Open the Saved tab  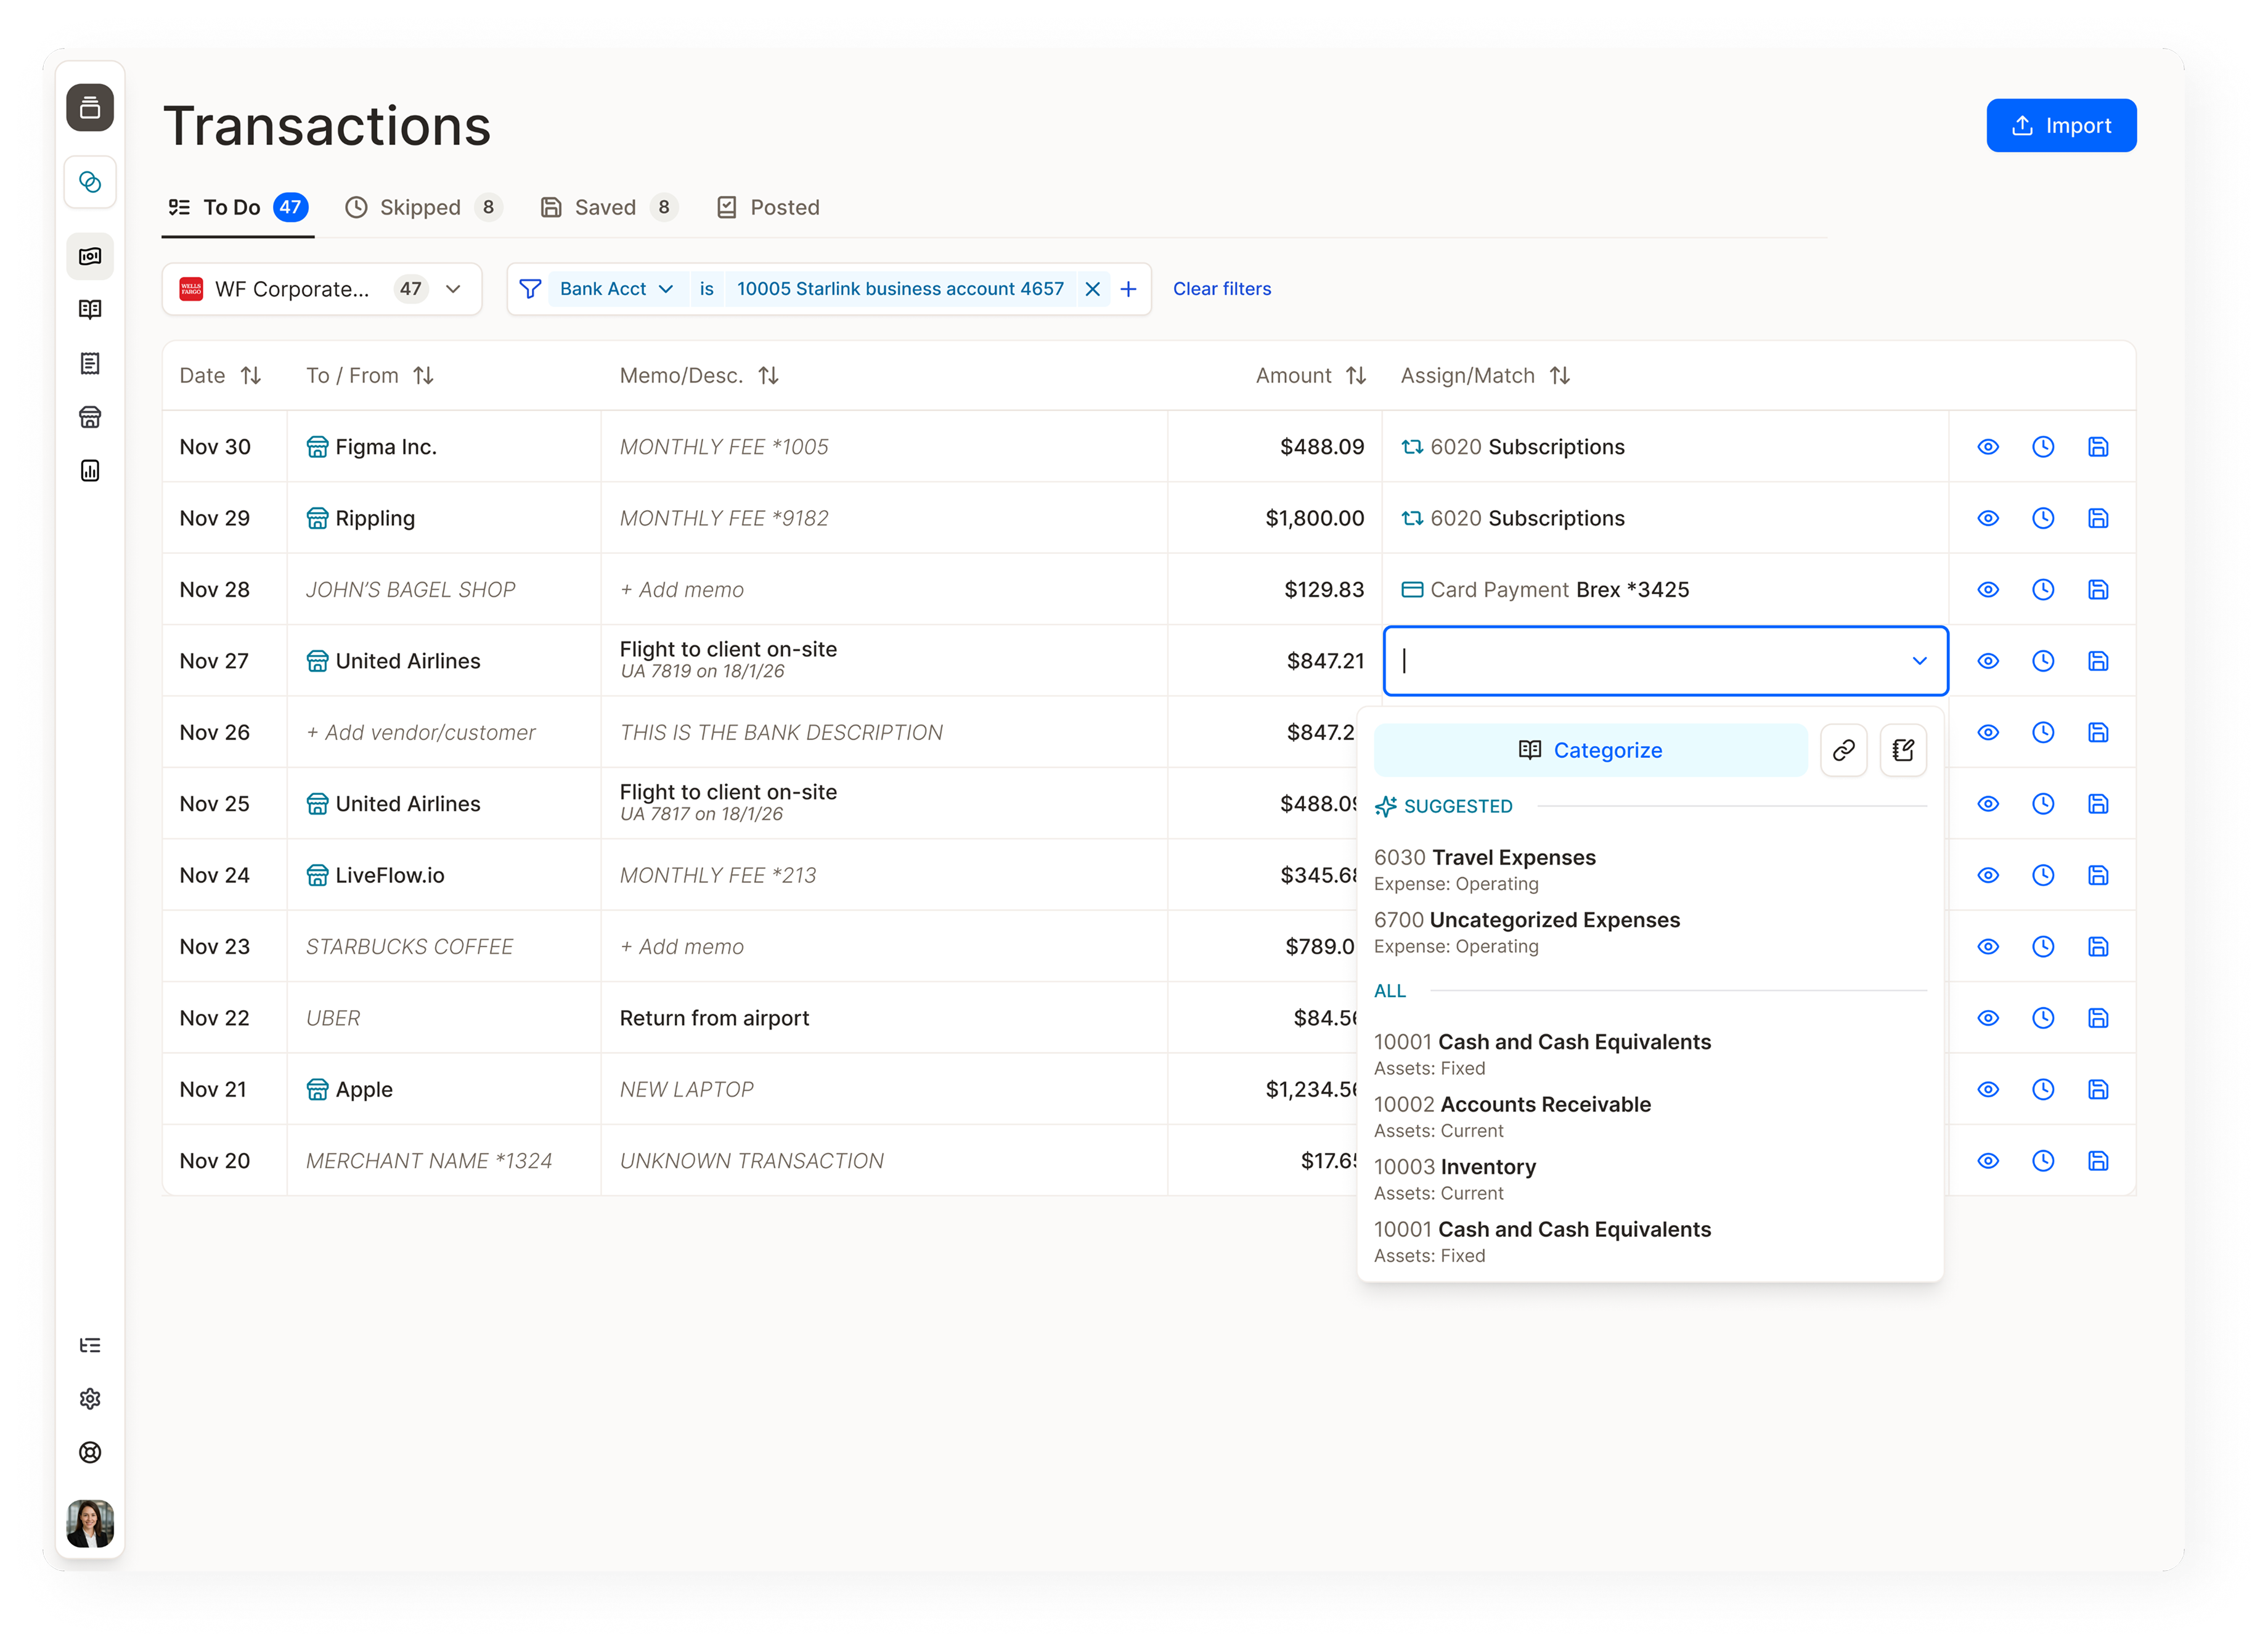606,207
